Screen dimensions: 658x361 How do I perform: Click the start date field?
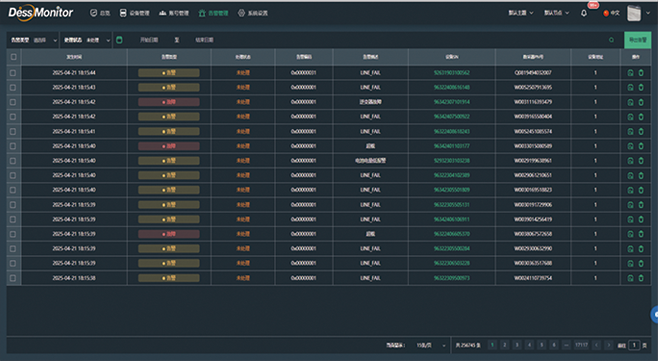(149, 40)
